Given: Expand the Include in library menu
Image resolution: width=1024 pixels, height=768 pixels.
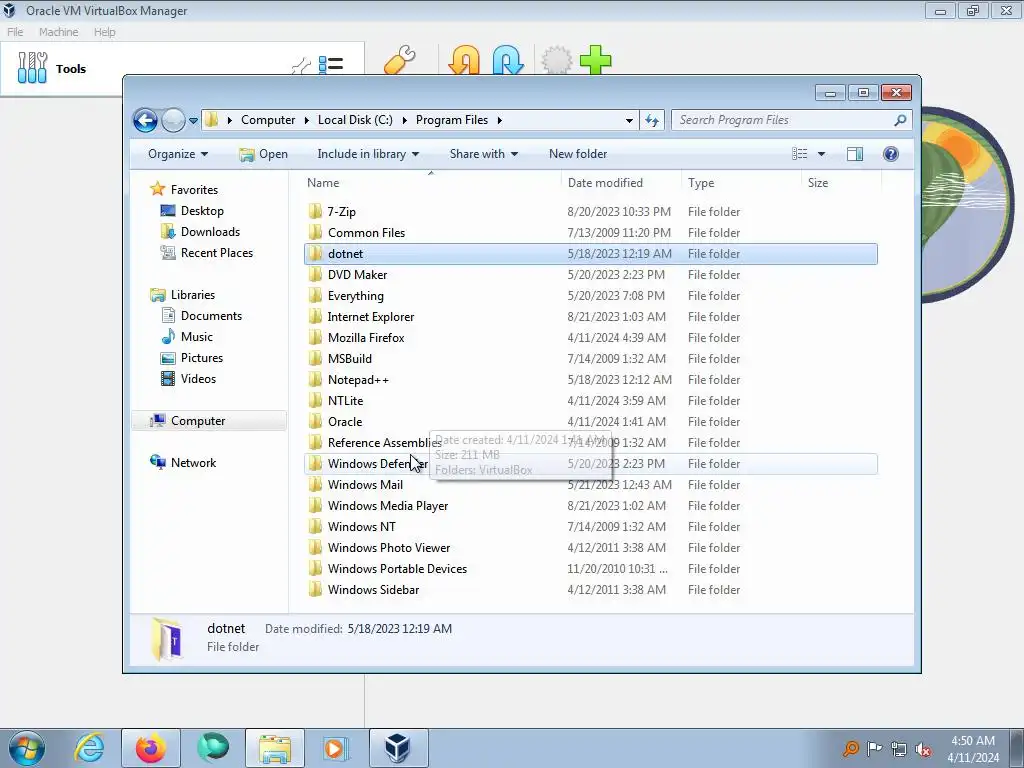Looking at the screenshot, I should pyautogui.click(x=368, y=154).
